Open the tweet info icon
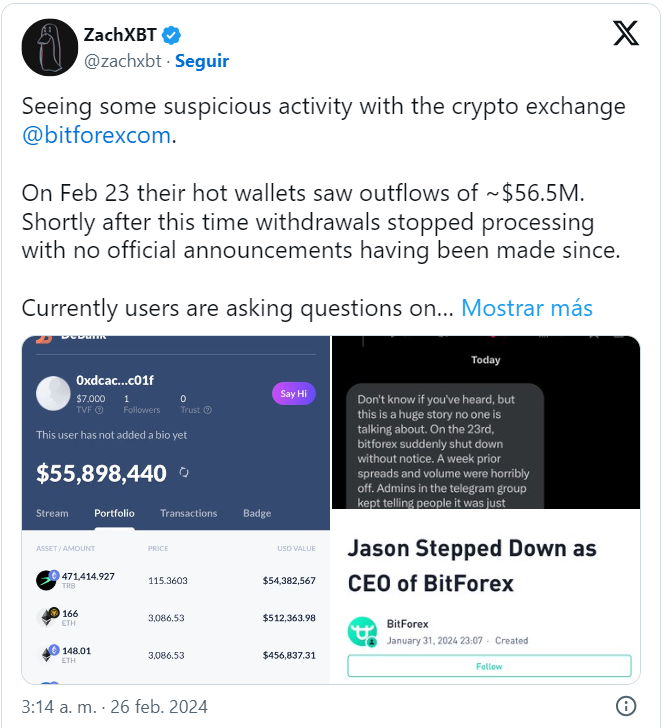 pos(625,706)
